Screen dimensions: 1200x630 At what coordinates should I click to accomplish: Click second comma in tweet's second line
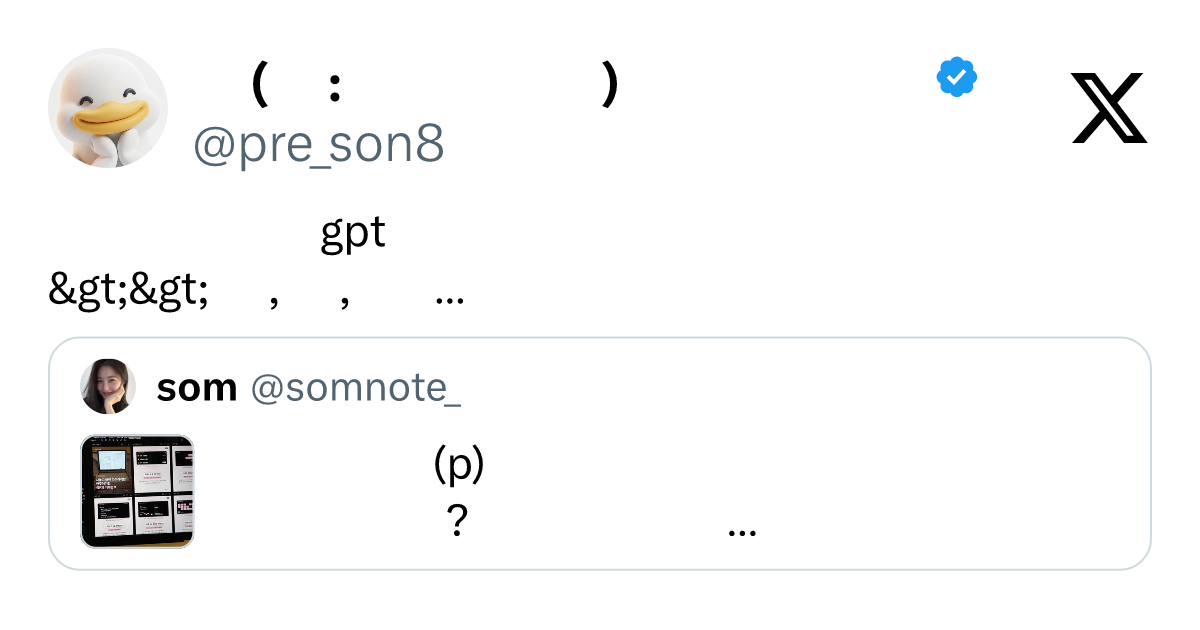[345, 303]
